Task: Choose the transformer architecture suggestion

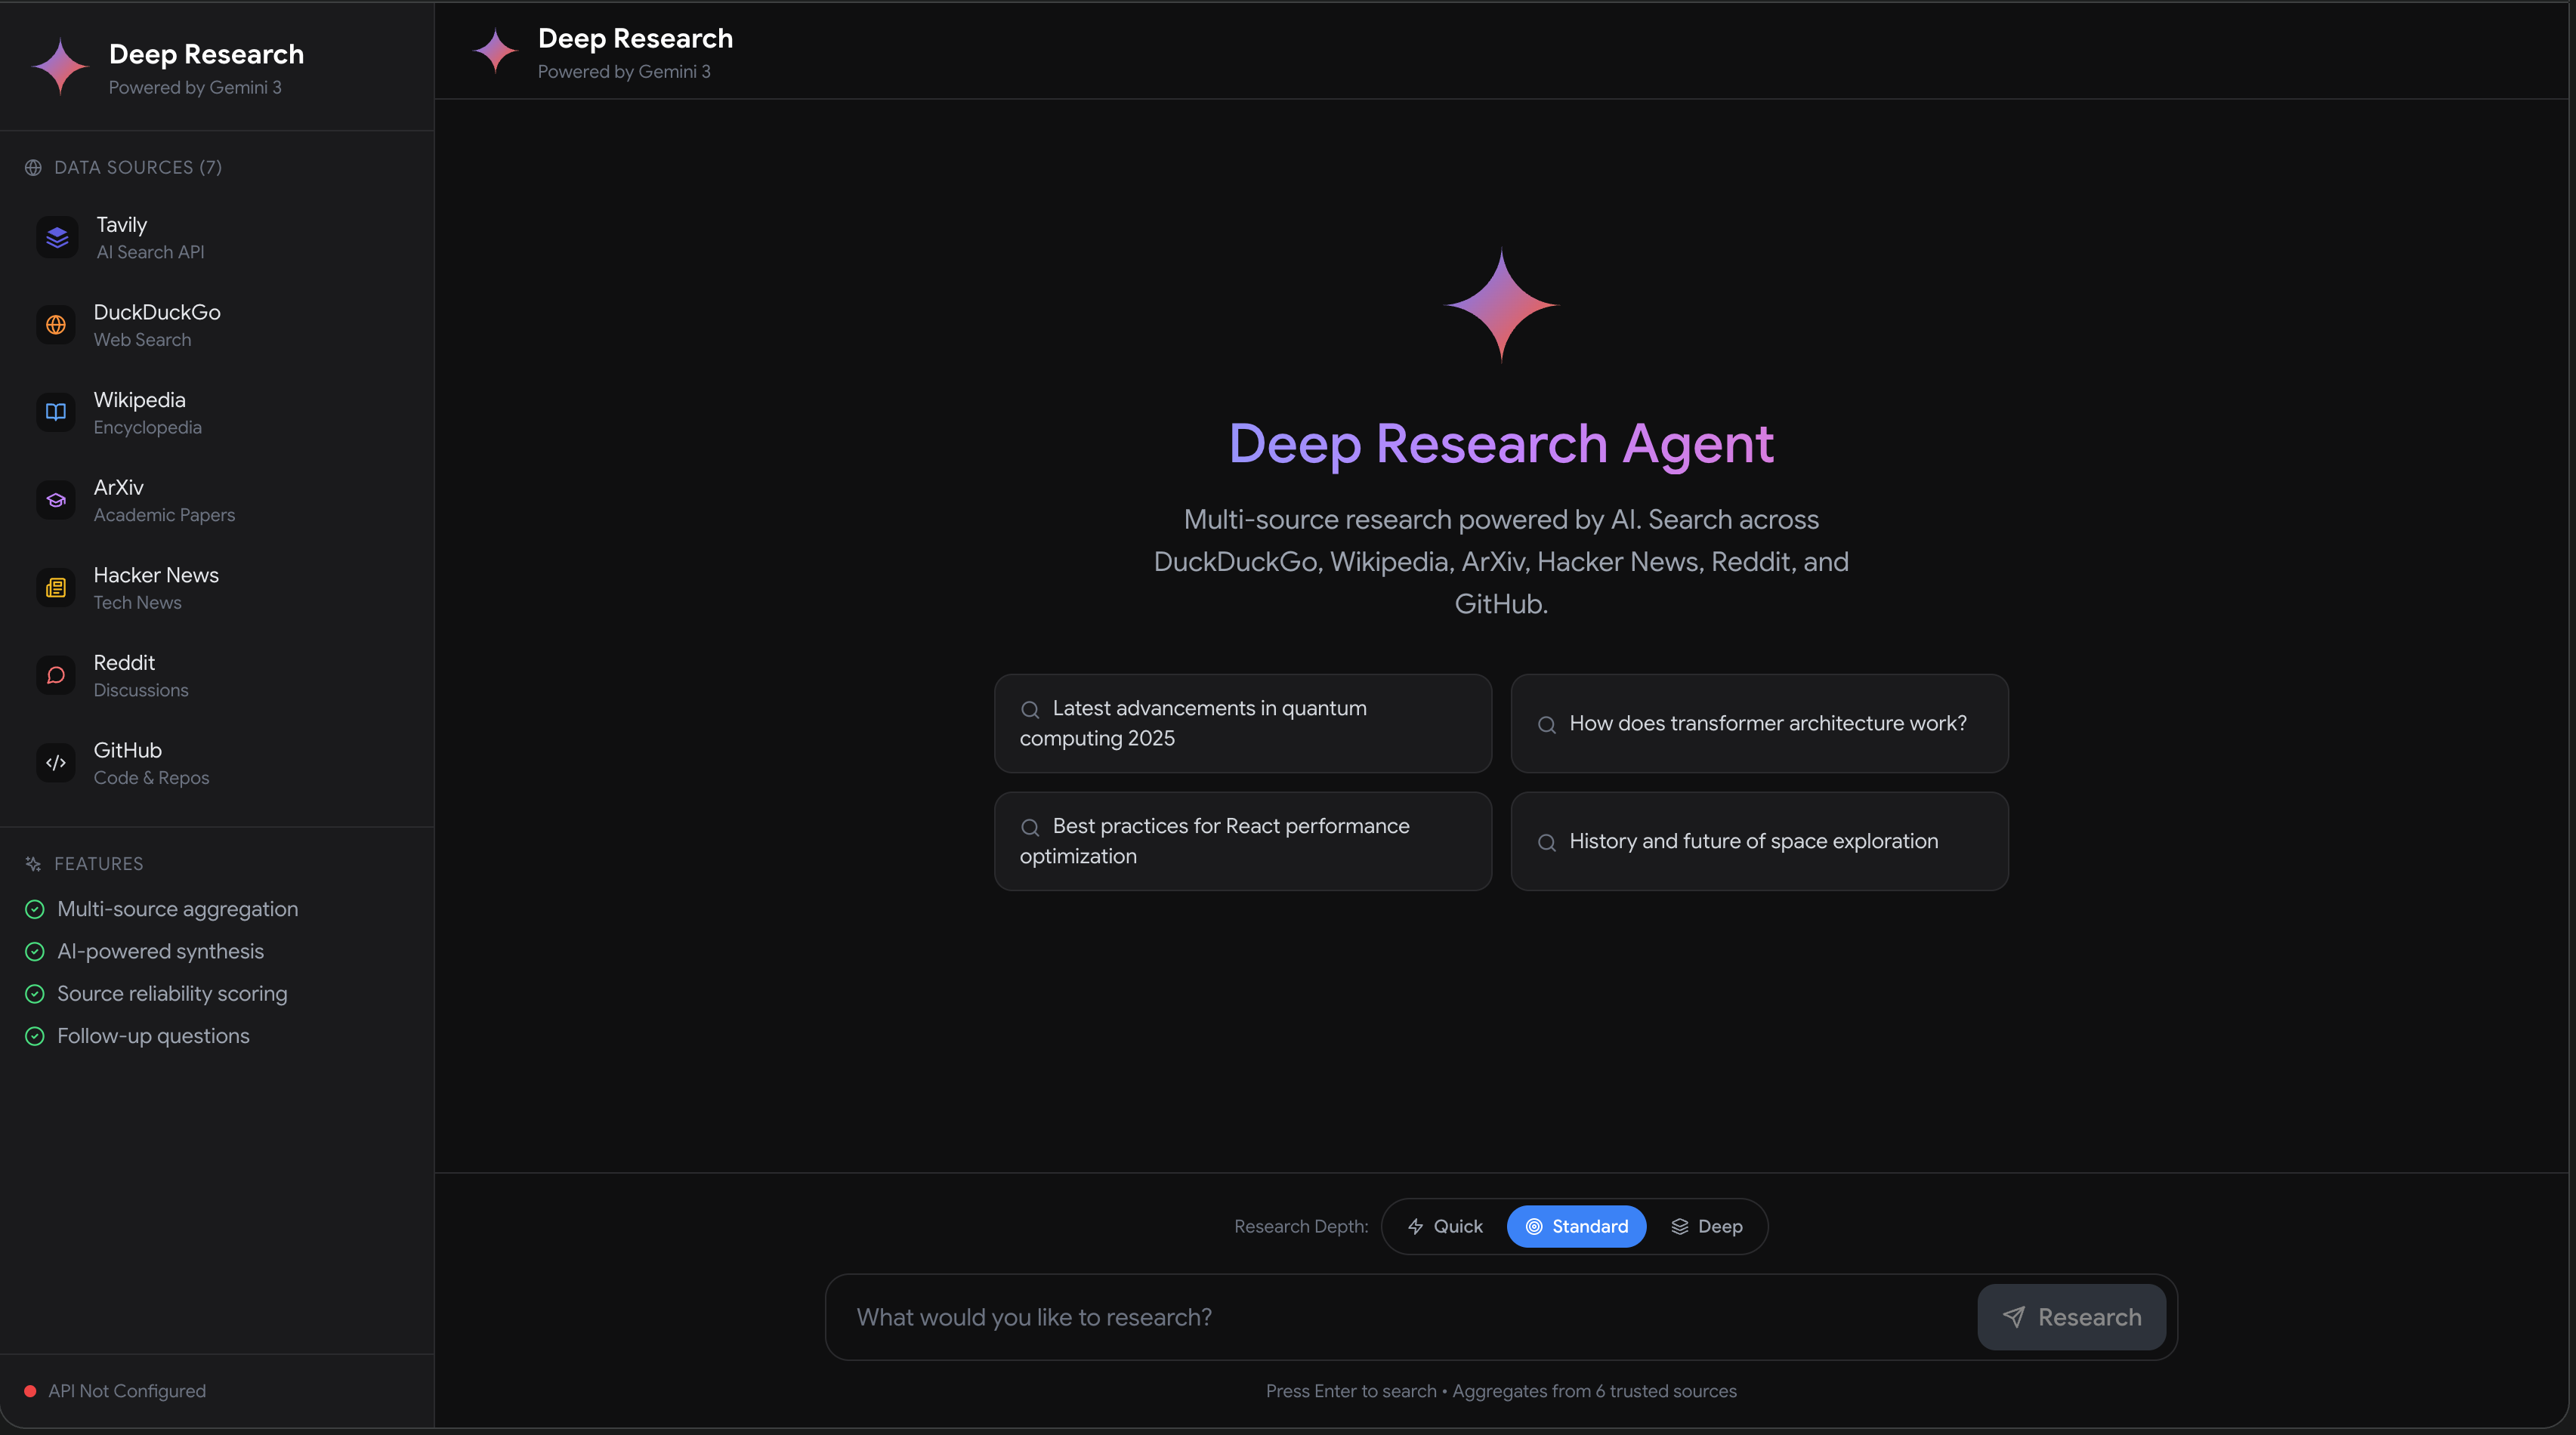Action: [1759, 723]
